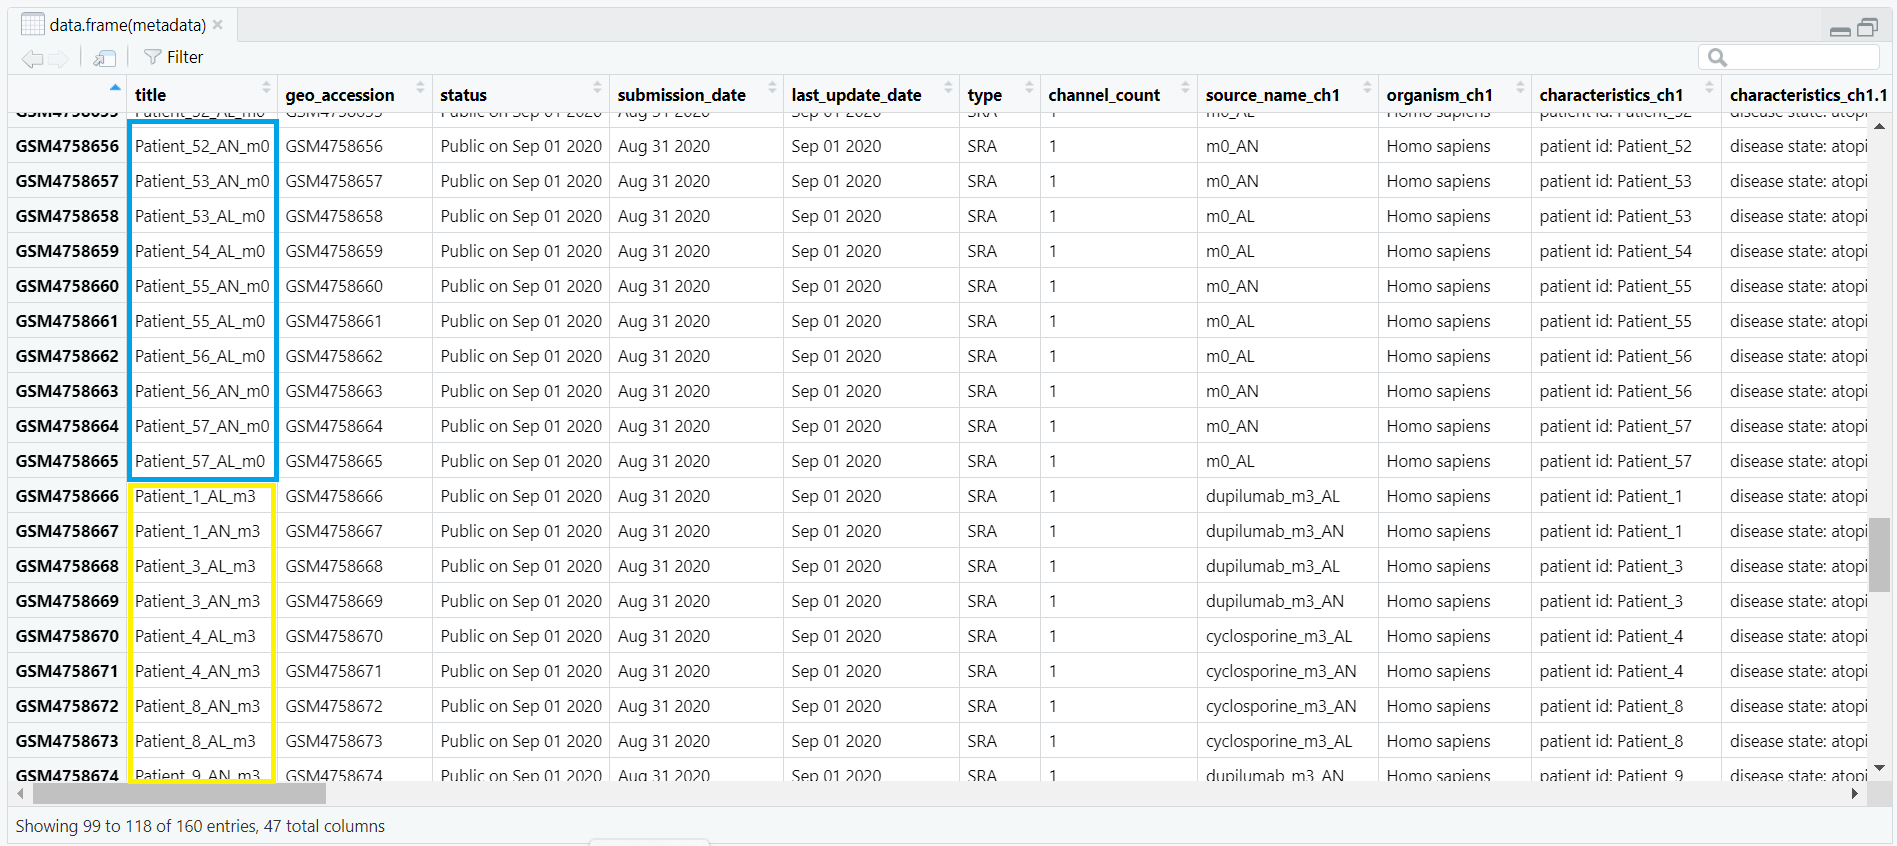Screen dimensions: 1897x846
Task: Toggle the row names column sort arrow
Action: pyautogui.click(x=115, y=88)
